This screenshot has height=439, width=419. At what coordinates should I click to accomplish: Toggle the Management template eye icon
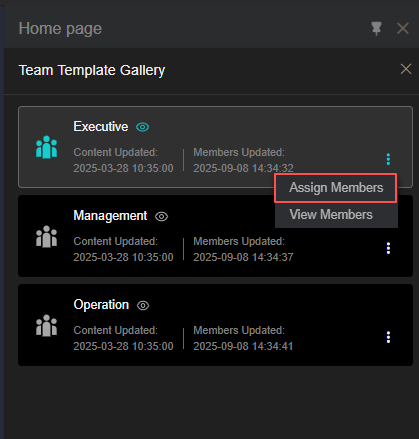[162, 216]
